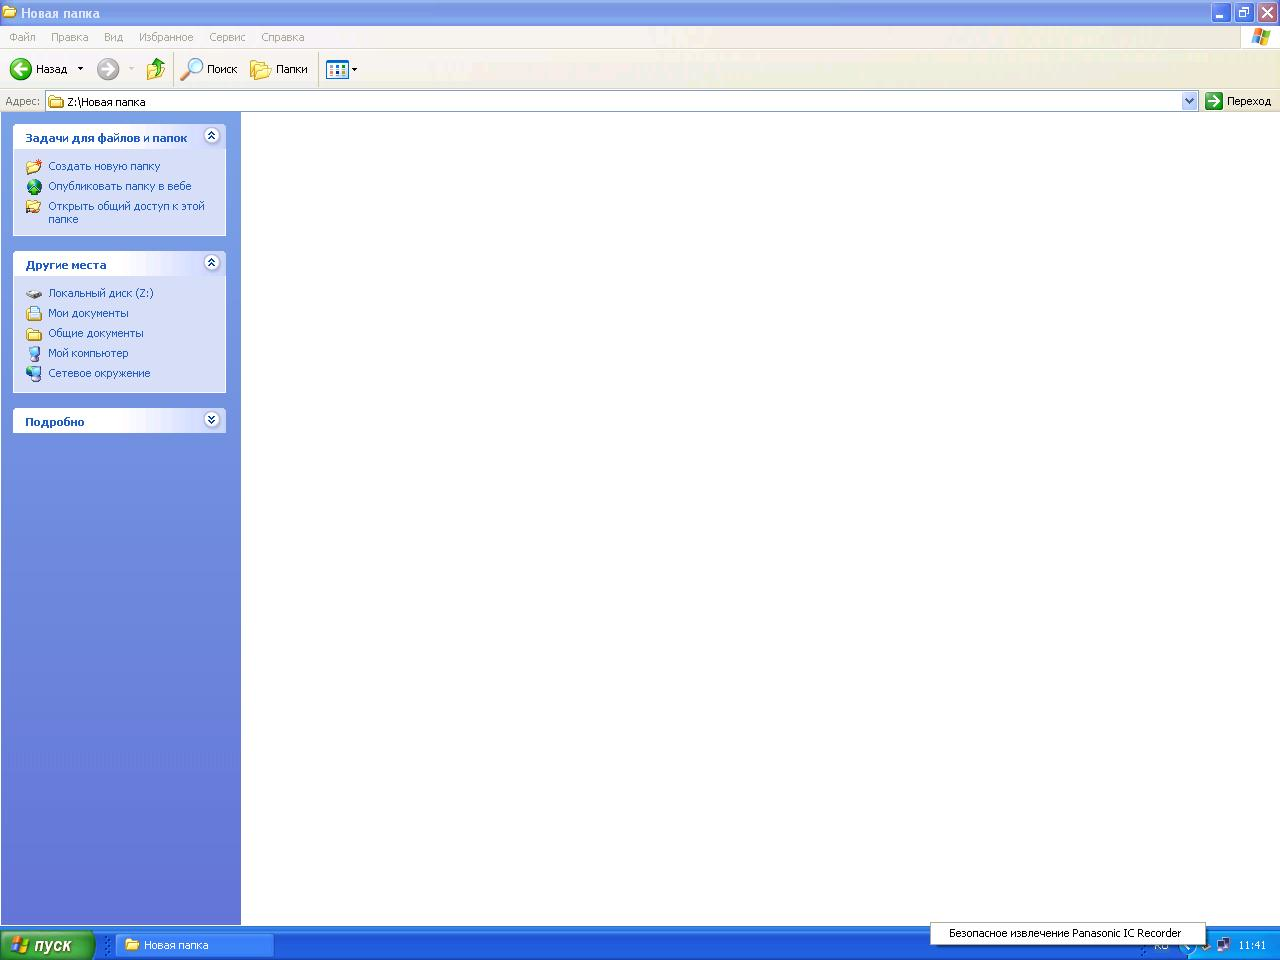Screen dimensions: 1280x960
Task: Click Открыть общий доступ к этой папке
Action: 126,212
